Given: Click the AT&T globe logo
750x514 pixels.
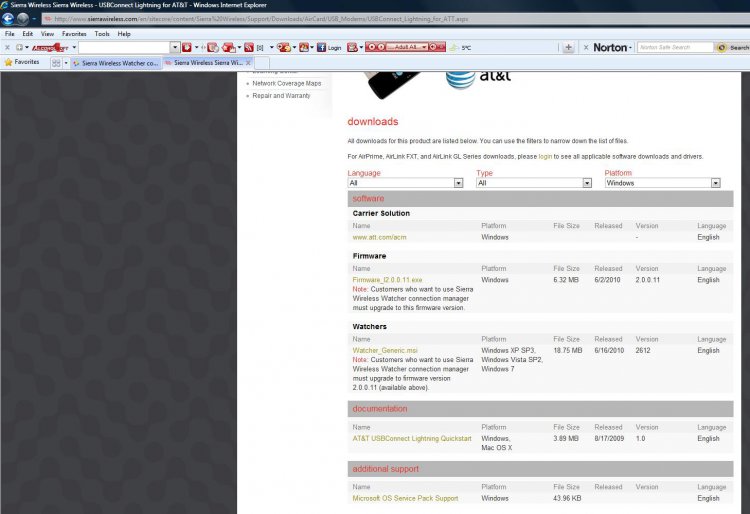Looking at the screenshot, I should (461, 80).
